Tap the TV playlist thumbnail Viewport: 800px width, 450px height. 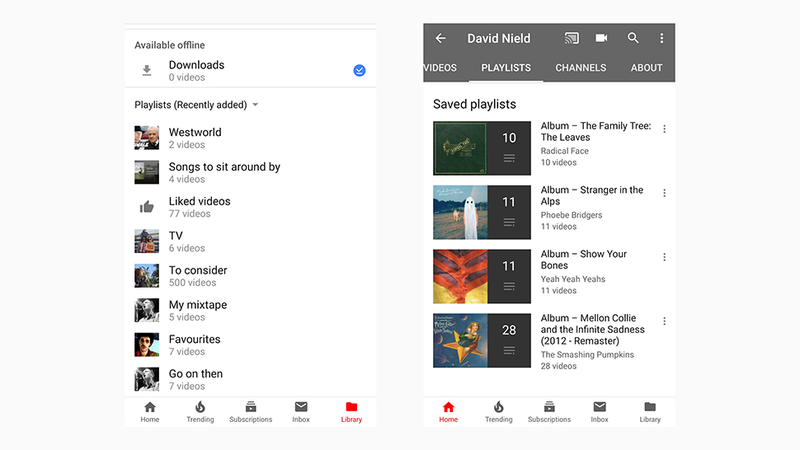point(146,241)
